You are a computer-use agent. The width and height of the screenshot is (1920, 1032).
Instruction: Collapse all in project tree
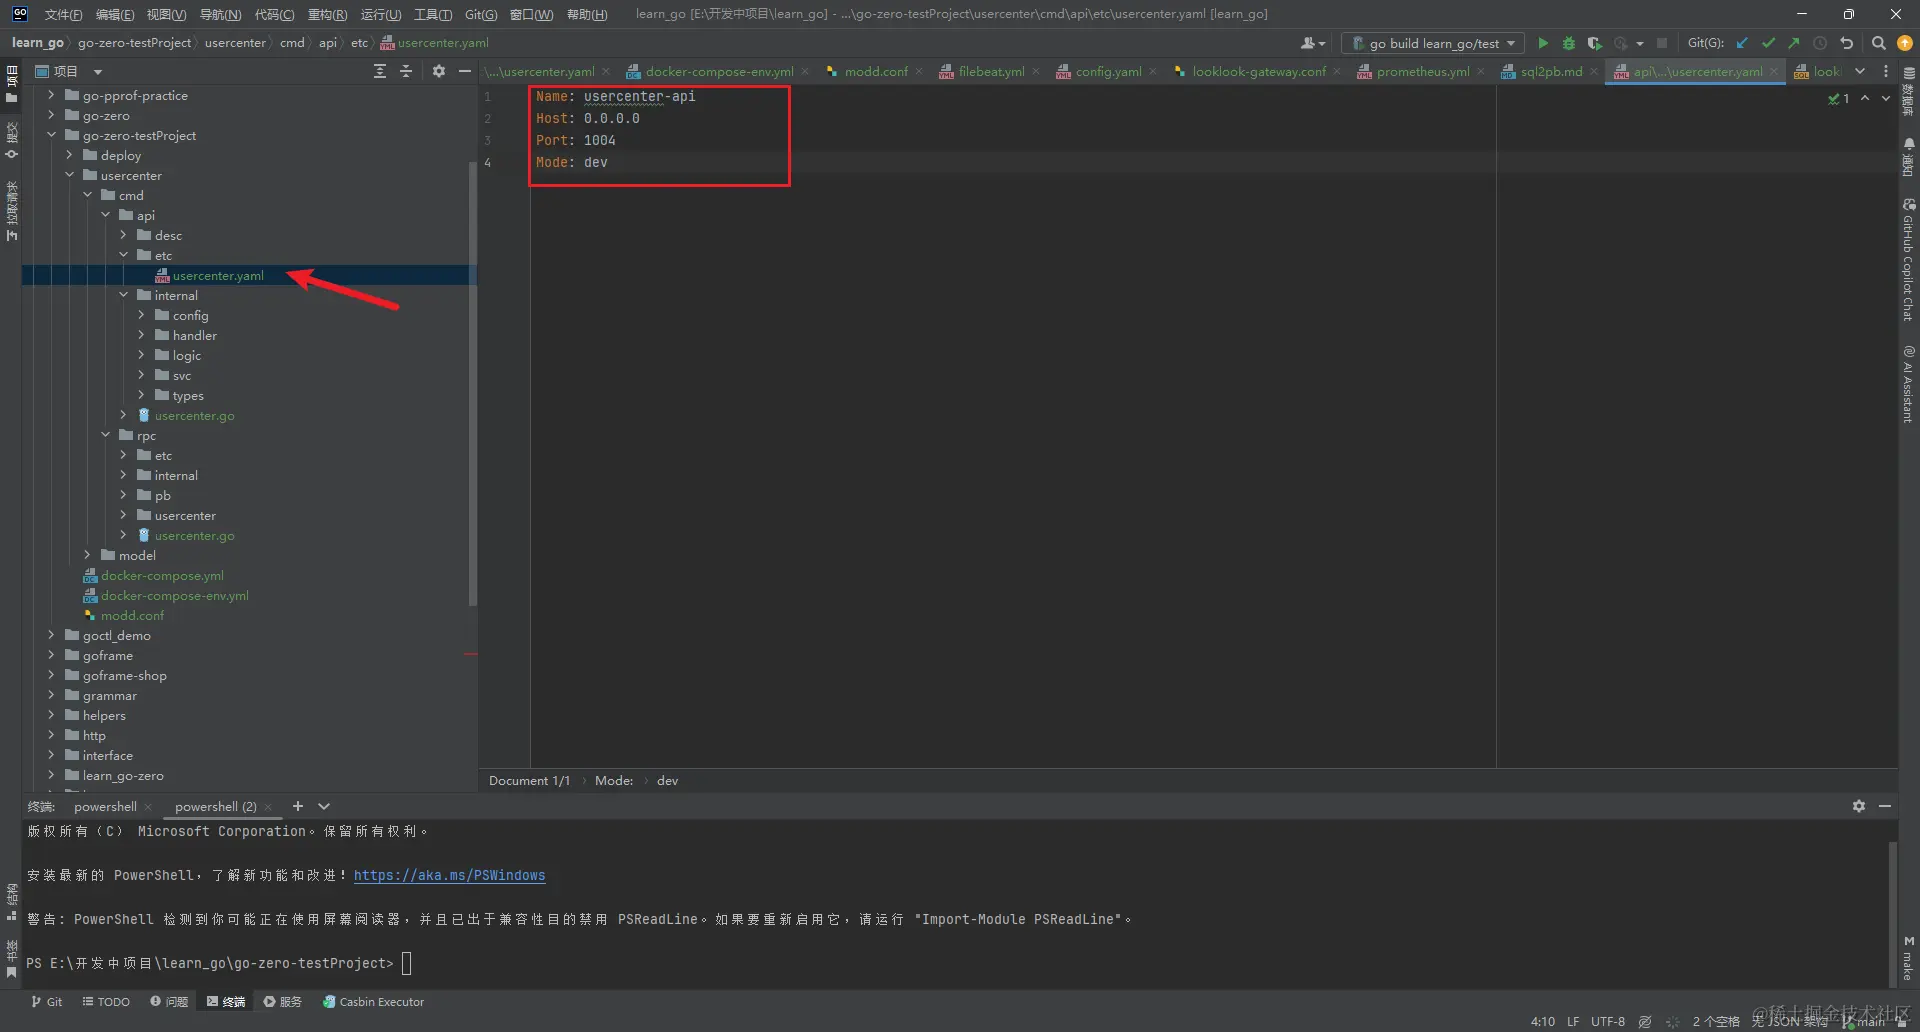pos(406,71)
